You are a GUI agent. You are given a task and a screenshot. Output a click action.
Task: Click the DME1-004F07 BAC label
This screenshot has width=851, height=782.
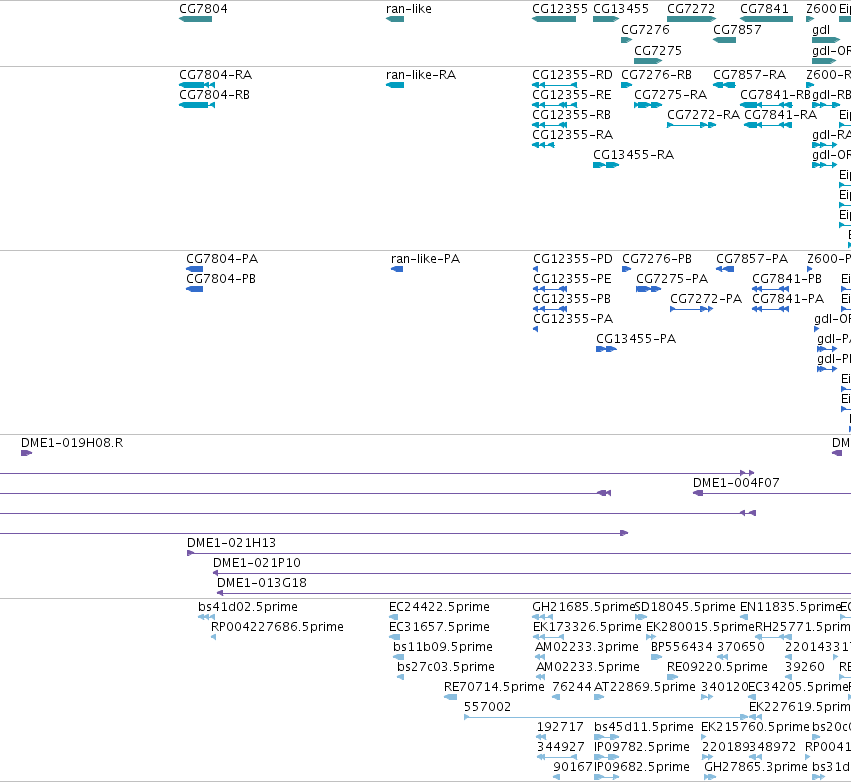click(x=736, y=482)
